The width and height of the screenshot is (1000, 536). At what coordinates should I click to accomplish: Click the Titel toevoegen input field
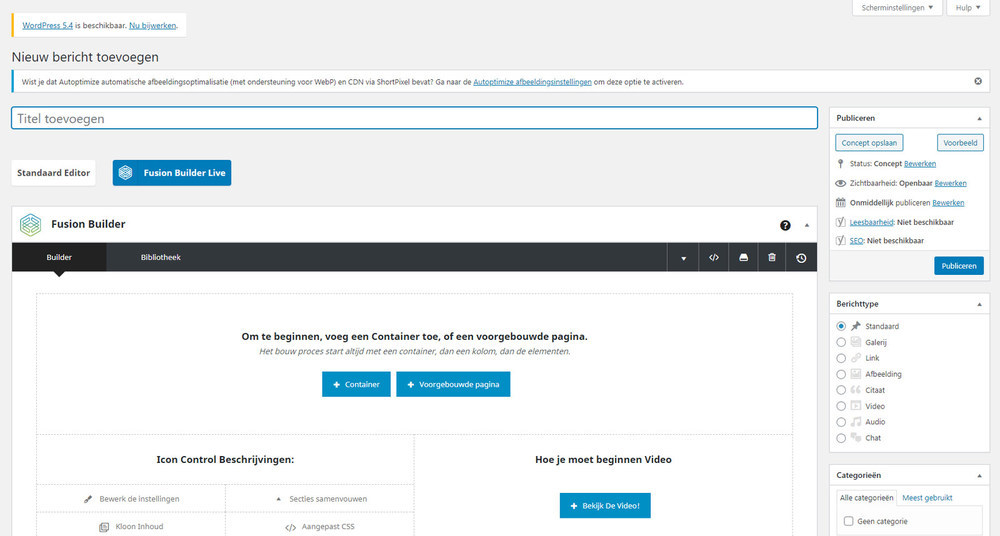pos(415,118)
